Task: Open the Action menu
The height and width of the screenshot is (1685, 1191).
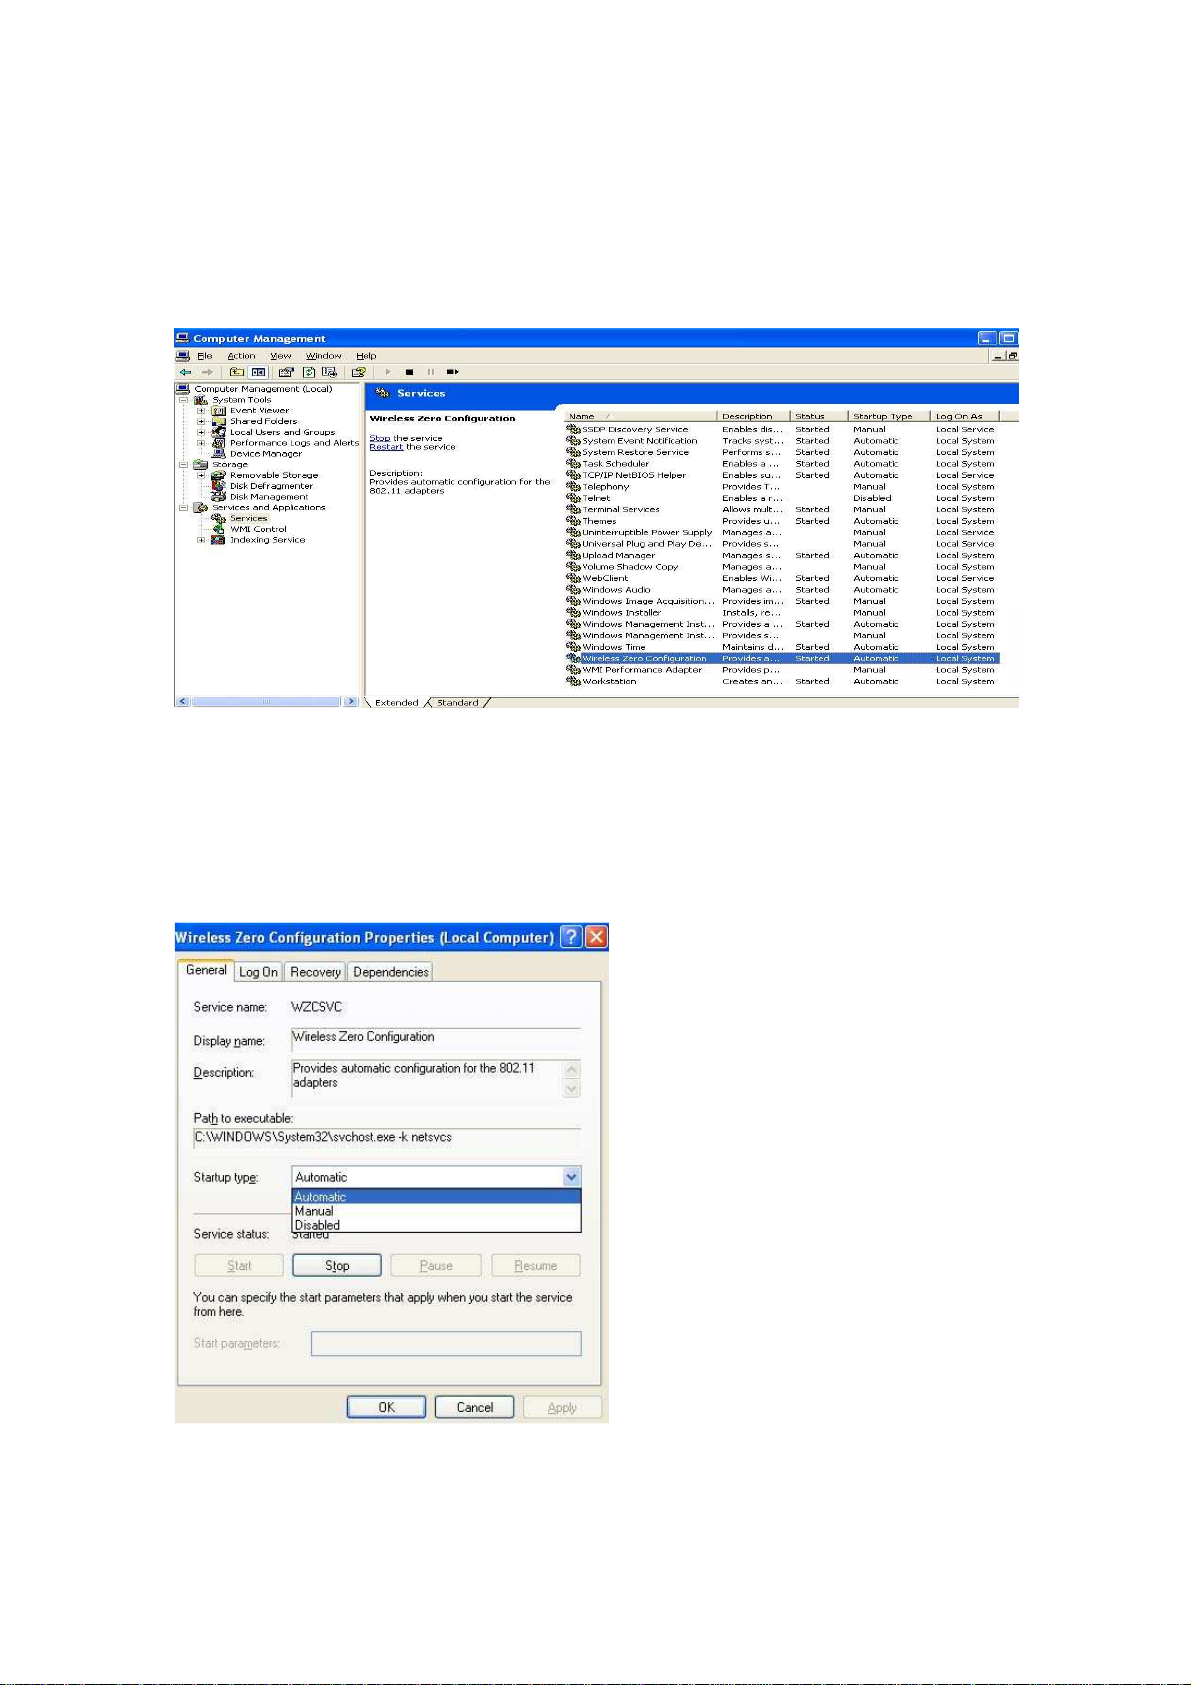Action: [x=241, y=356]
